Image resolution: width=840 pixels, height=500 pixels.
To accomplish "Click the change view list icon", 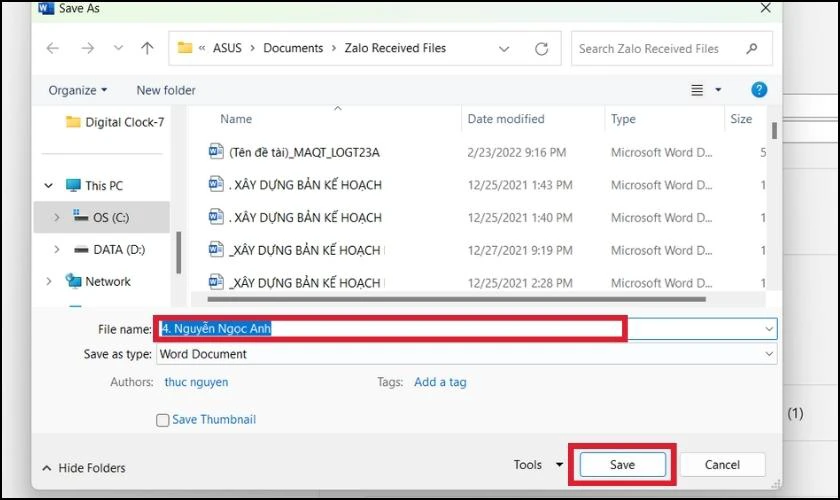I will [x=696, y=90].
